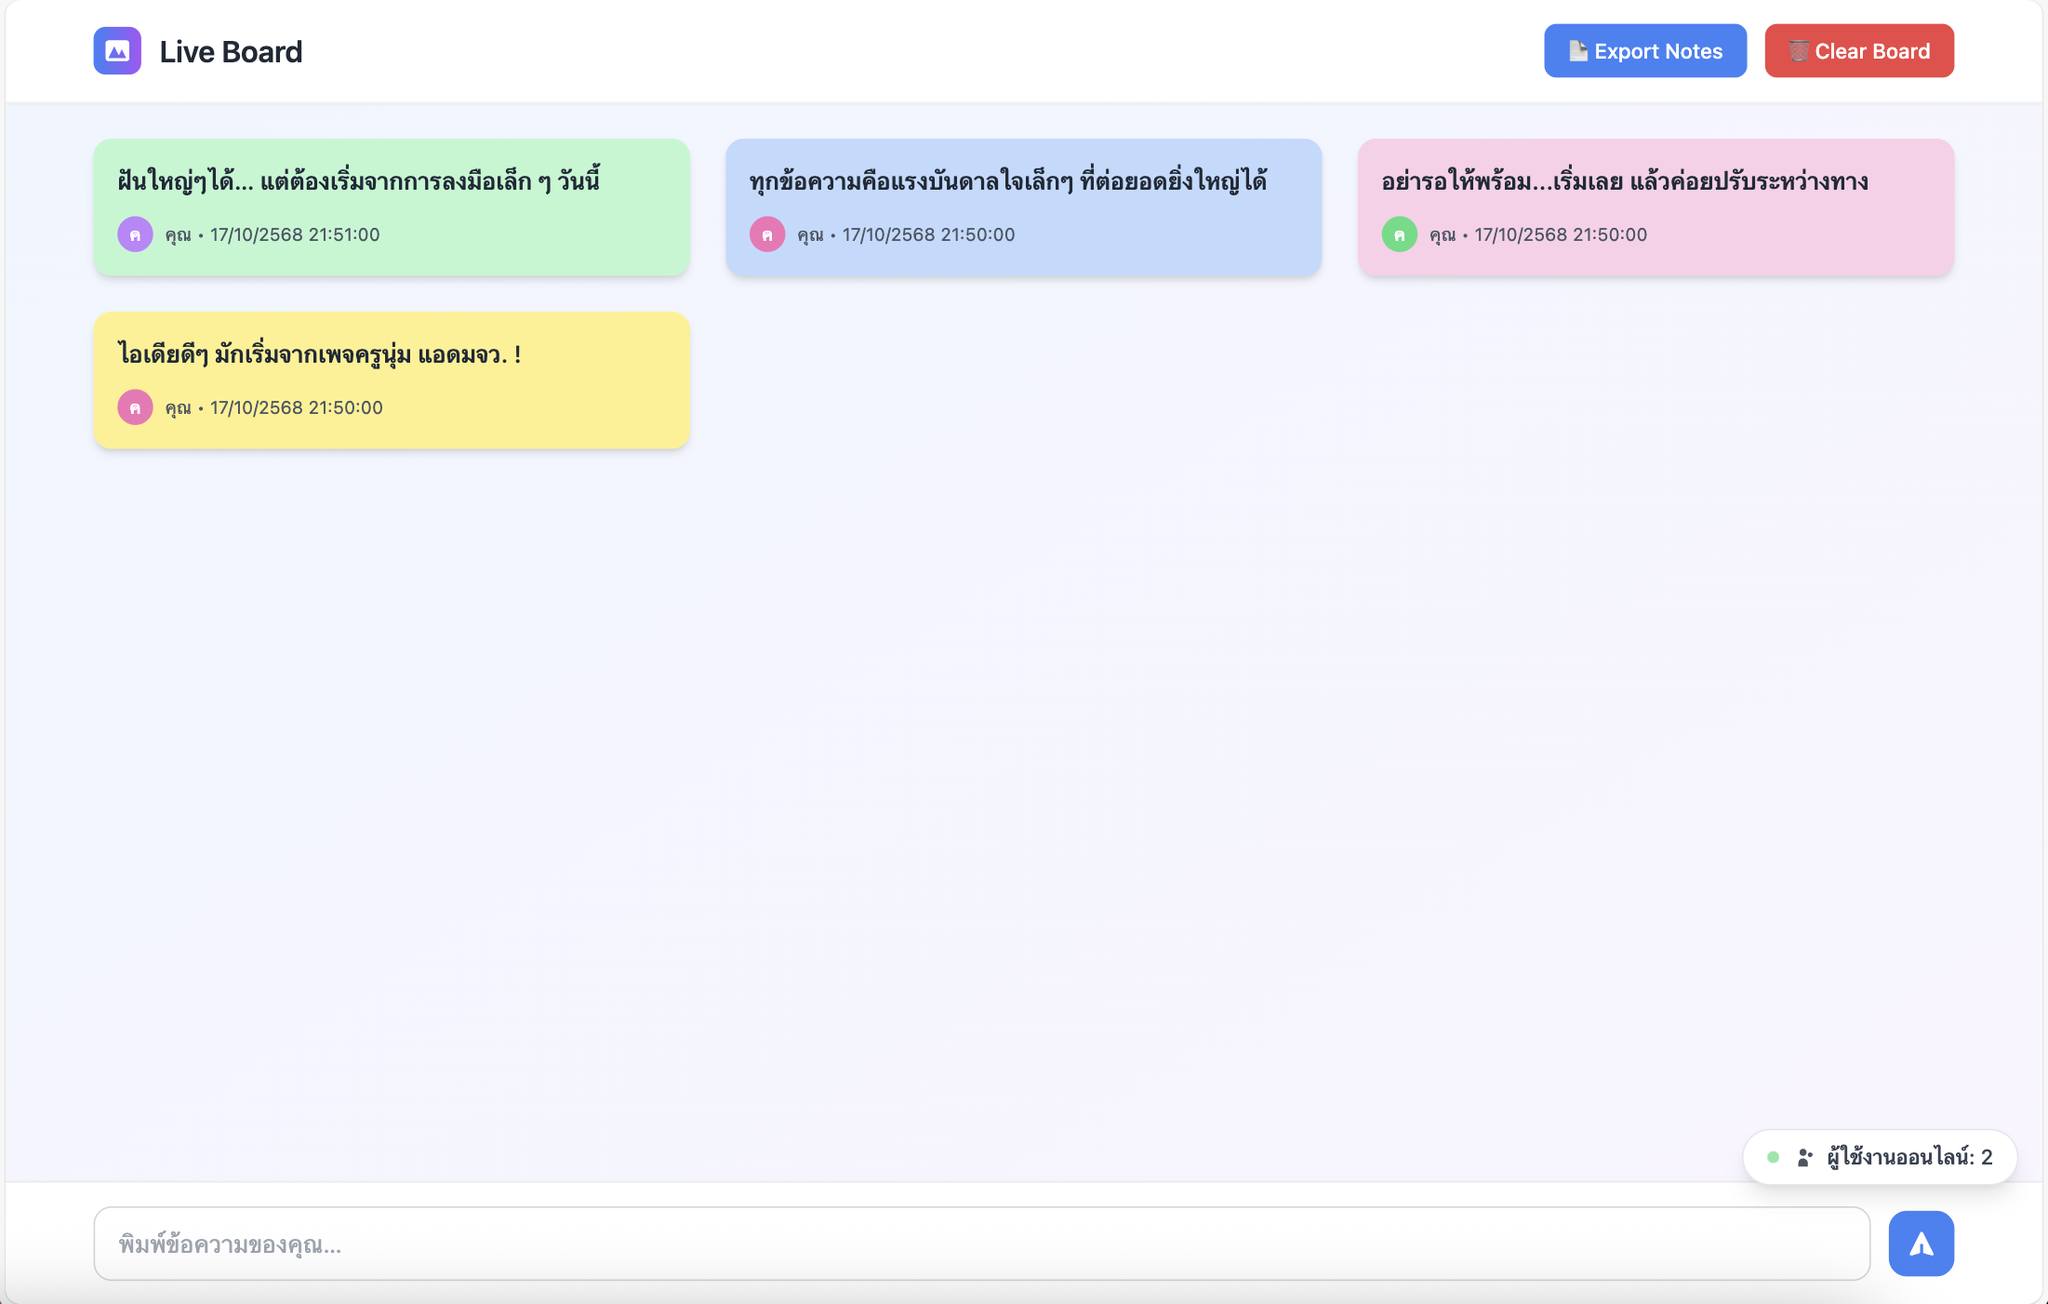Focus the message input field
This screenshot has height=1304, width=2048.
pyautogui.click(x=982, y=1243)
